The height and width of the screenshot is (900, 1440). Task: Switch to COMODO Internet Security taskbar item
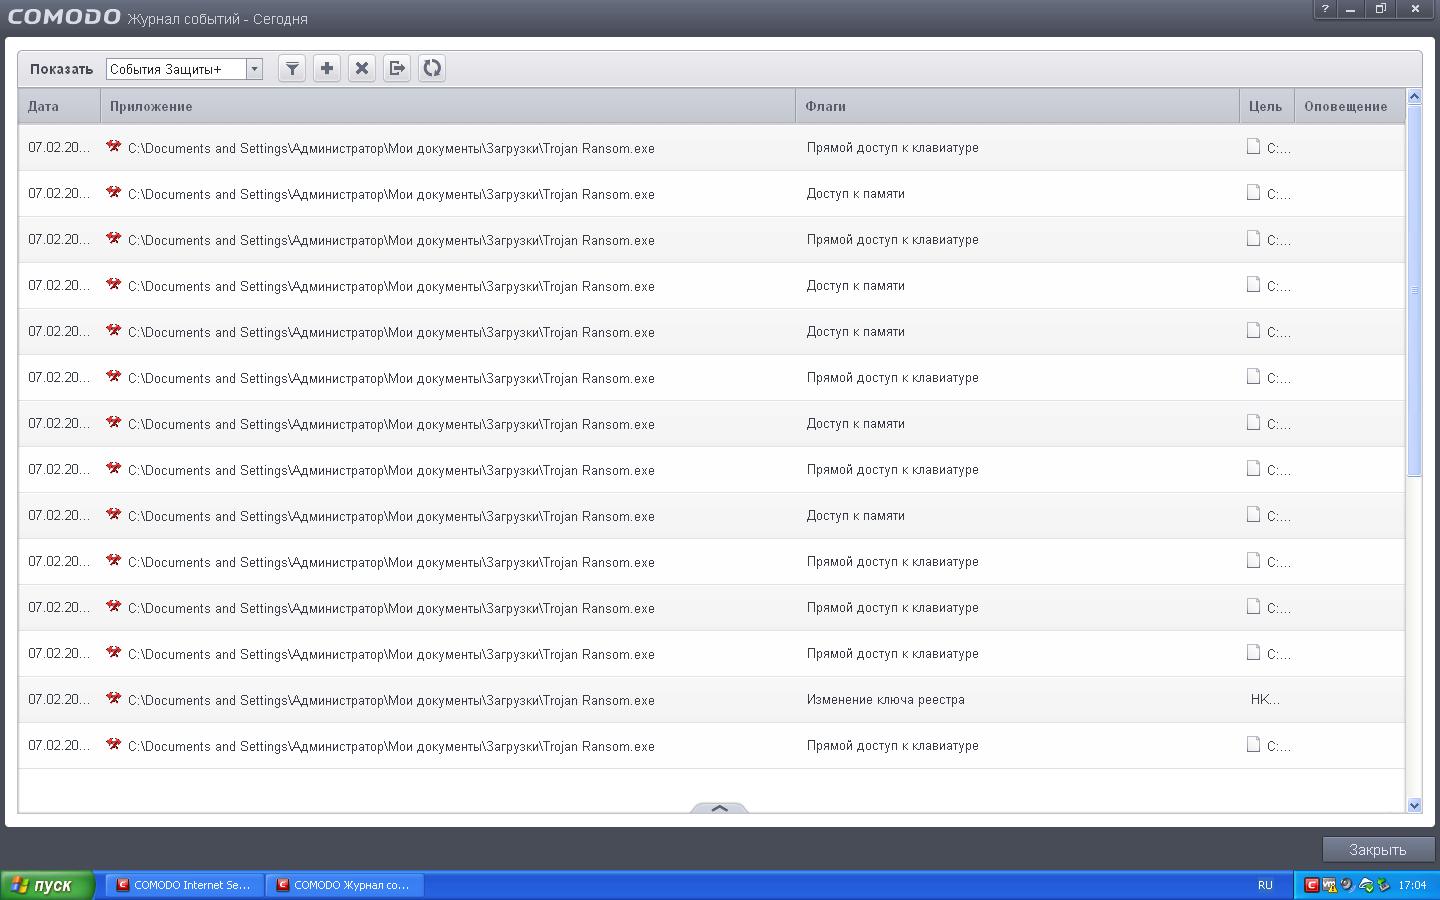(183, 885)
